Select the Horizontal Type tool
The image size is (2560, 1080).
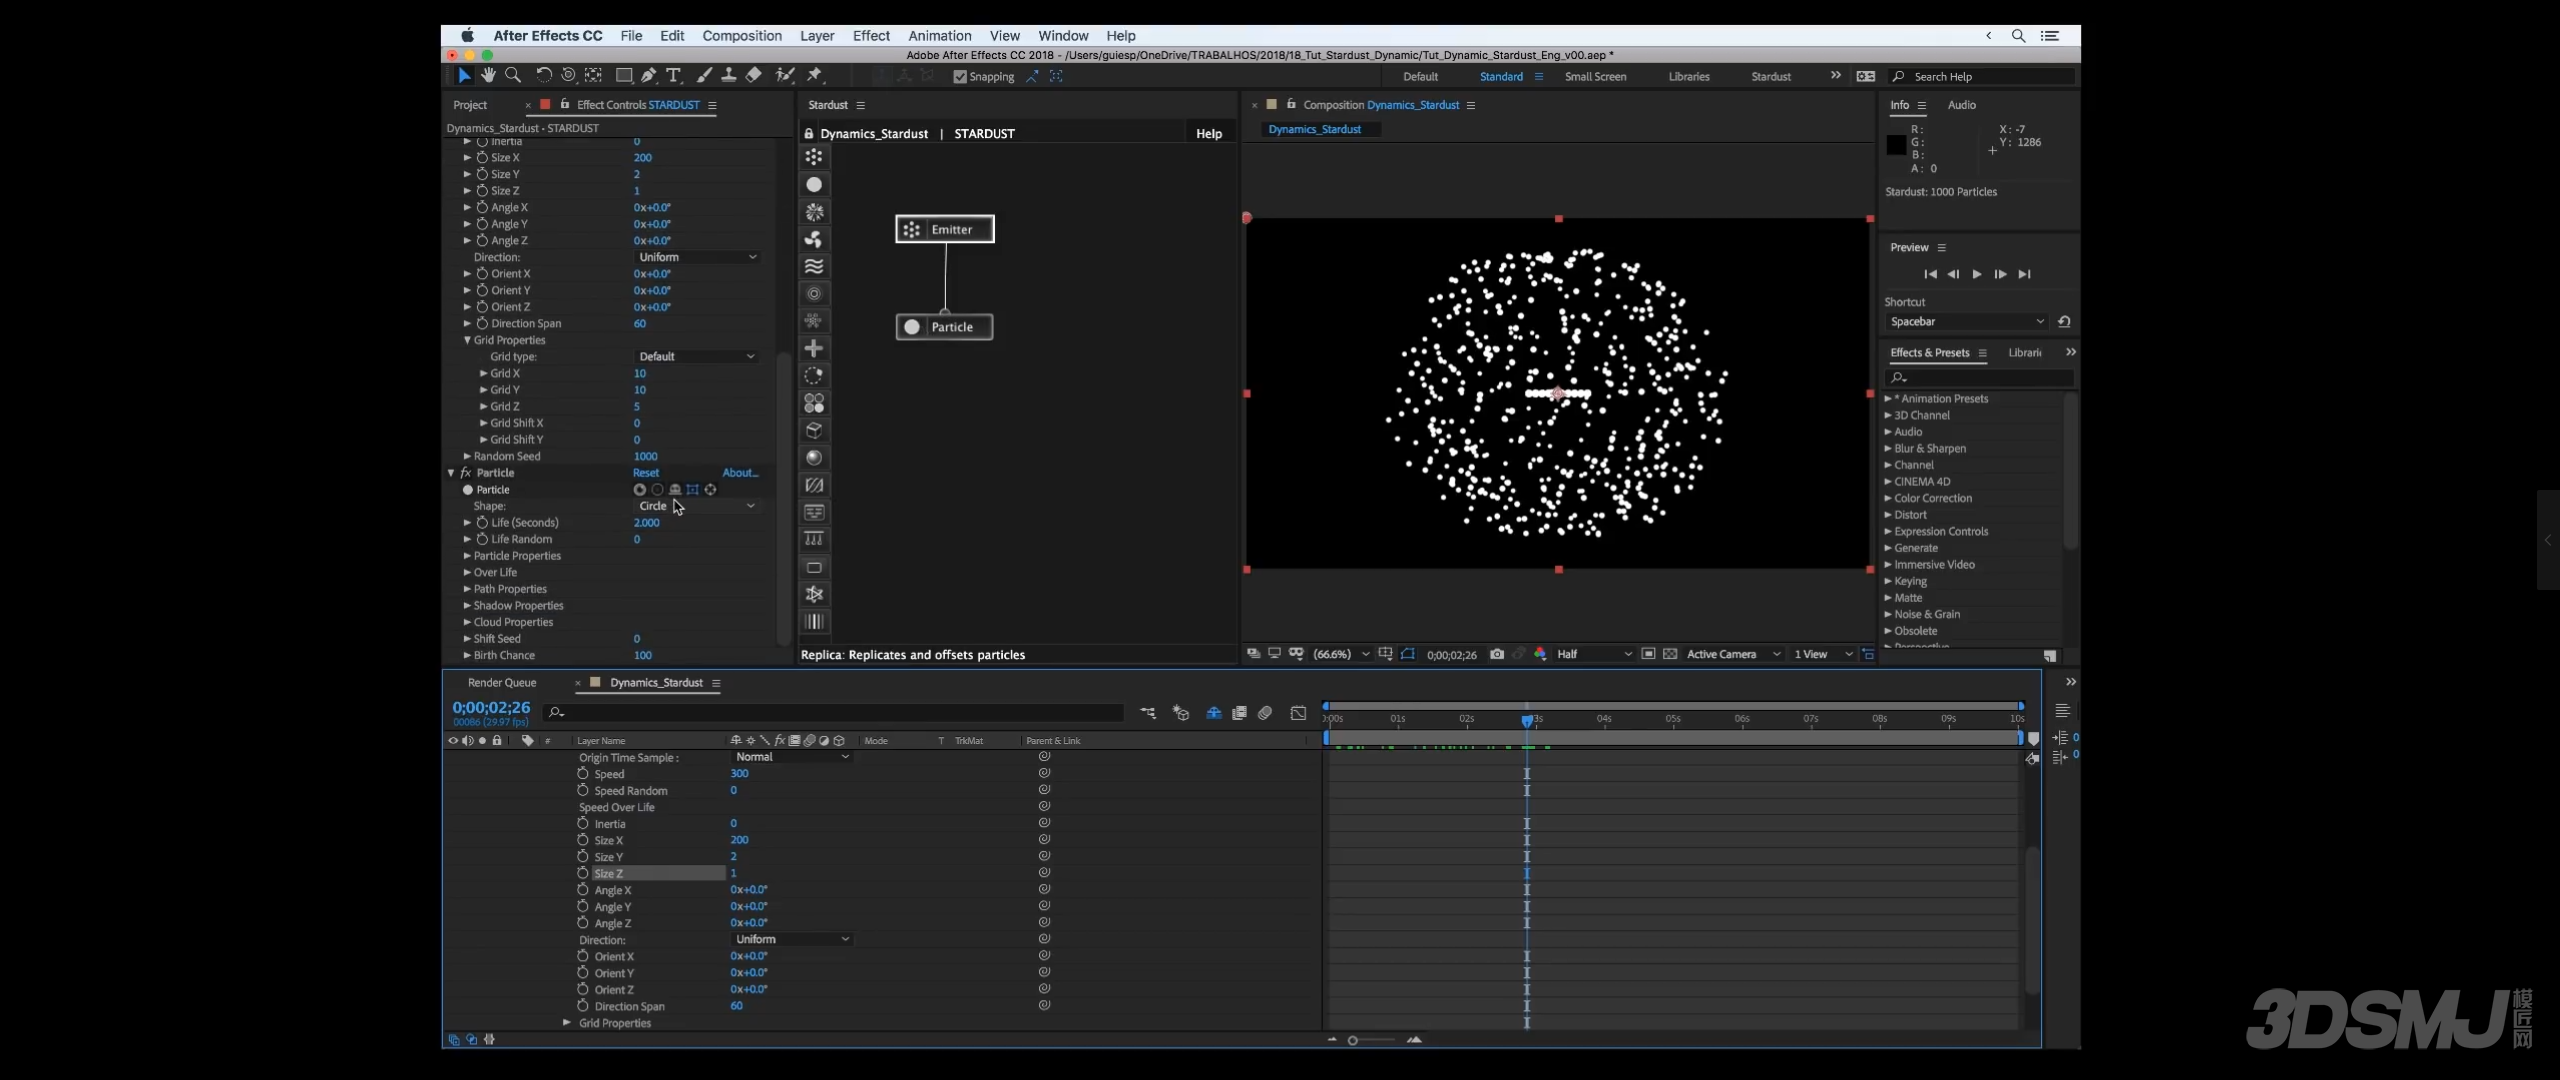click(x=674, y=75)
